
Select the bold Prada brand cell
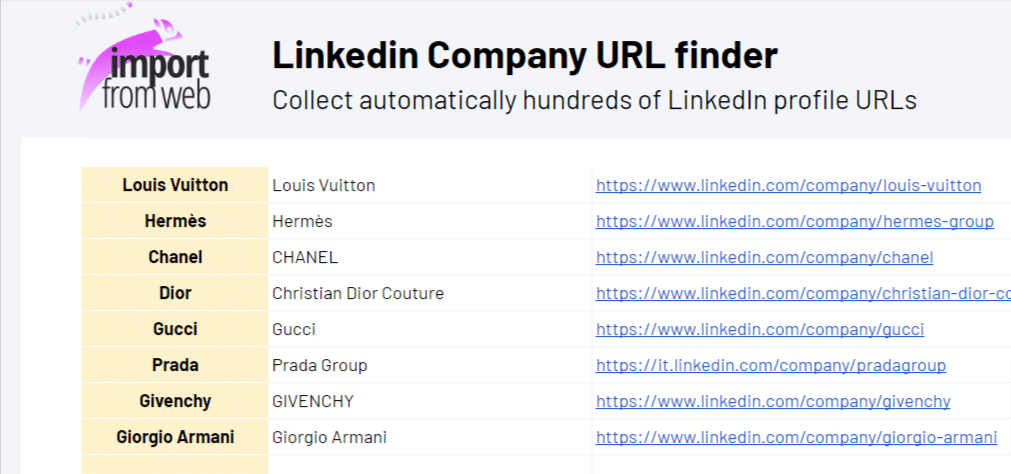[175, 365]
